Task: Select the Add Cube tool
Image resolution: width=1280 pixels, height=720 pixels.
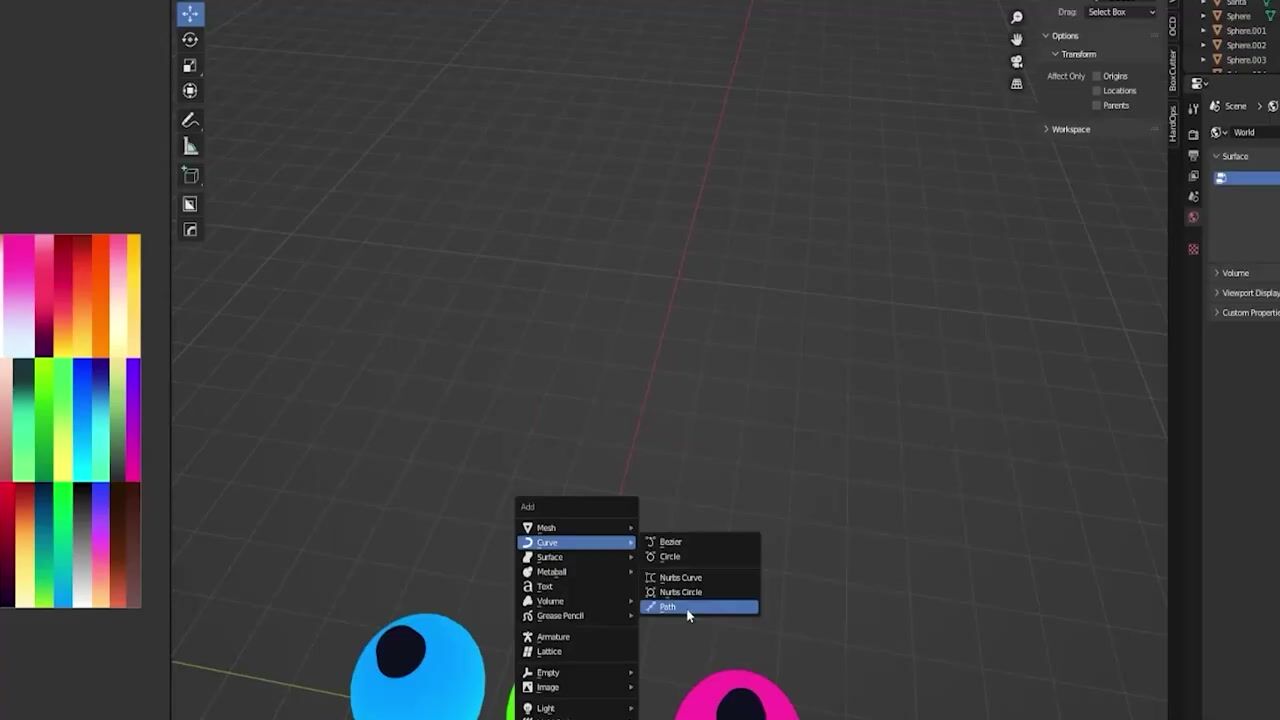Action: (x=190, y=176)
